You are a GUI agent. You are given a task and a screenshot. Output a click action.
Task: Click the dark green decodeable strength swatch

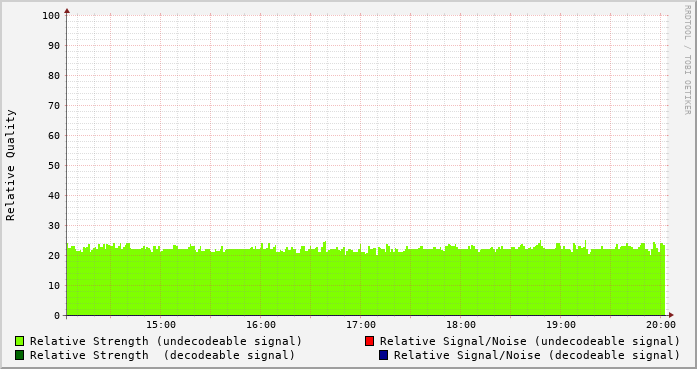[20, 355]
